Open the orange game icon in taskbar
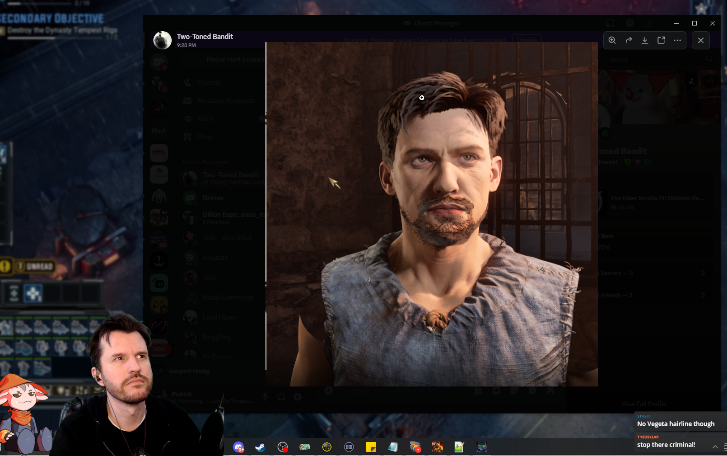 [437, 447]
